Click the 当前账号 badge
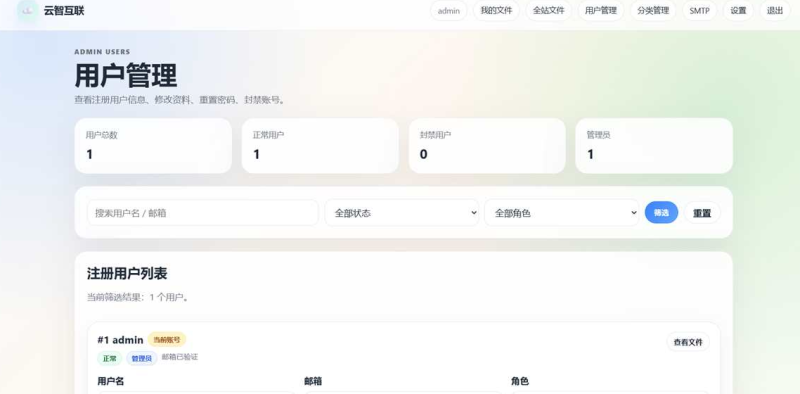 tap(167, 339)
